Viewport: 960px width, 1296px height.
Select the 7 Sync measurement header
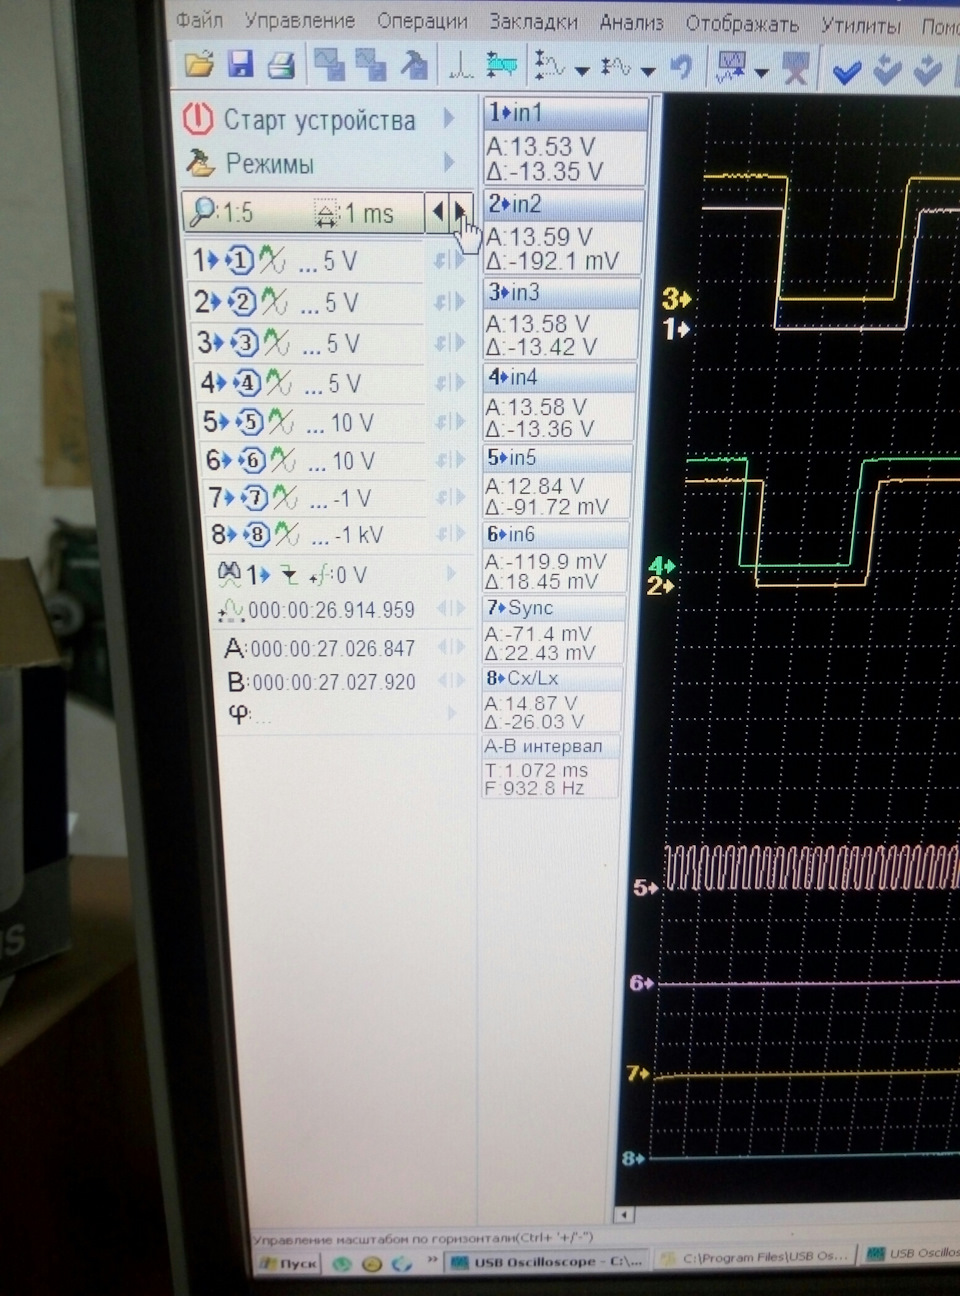click(555, 607)
